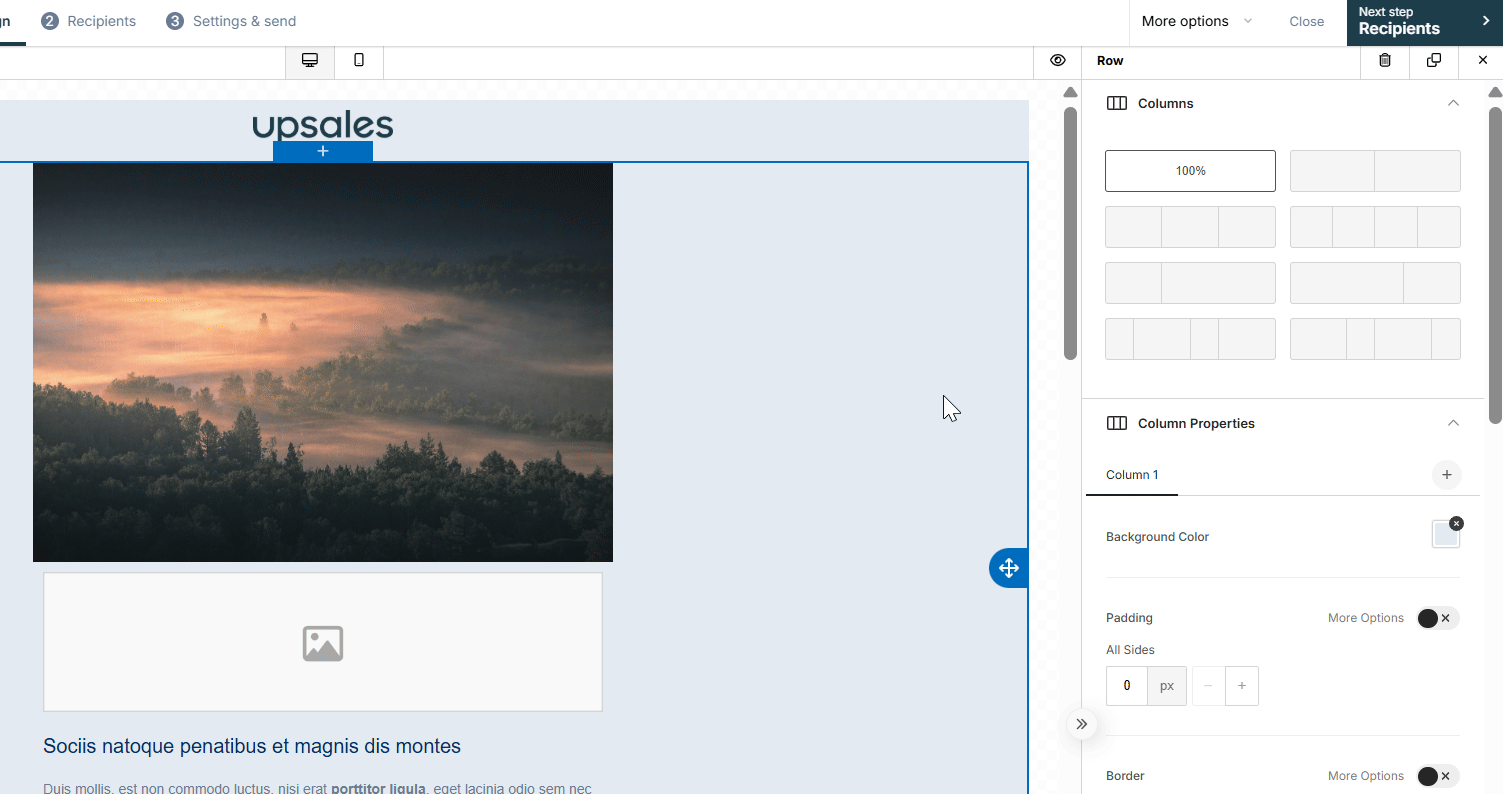Click canvas scrollbar up arrow

point(1070,92)
